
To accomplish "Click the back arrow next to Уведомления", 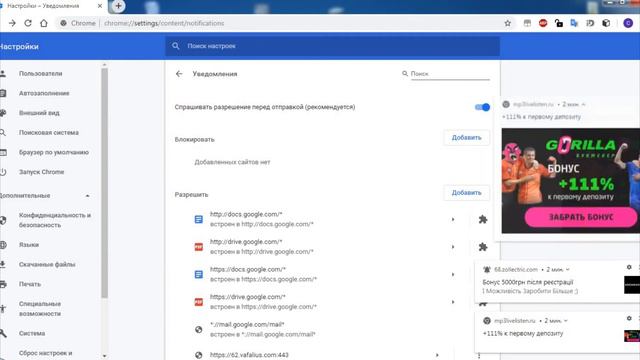I will point(179,74).
